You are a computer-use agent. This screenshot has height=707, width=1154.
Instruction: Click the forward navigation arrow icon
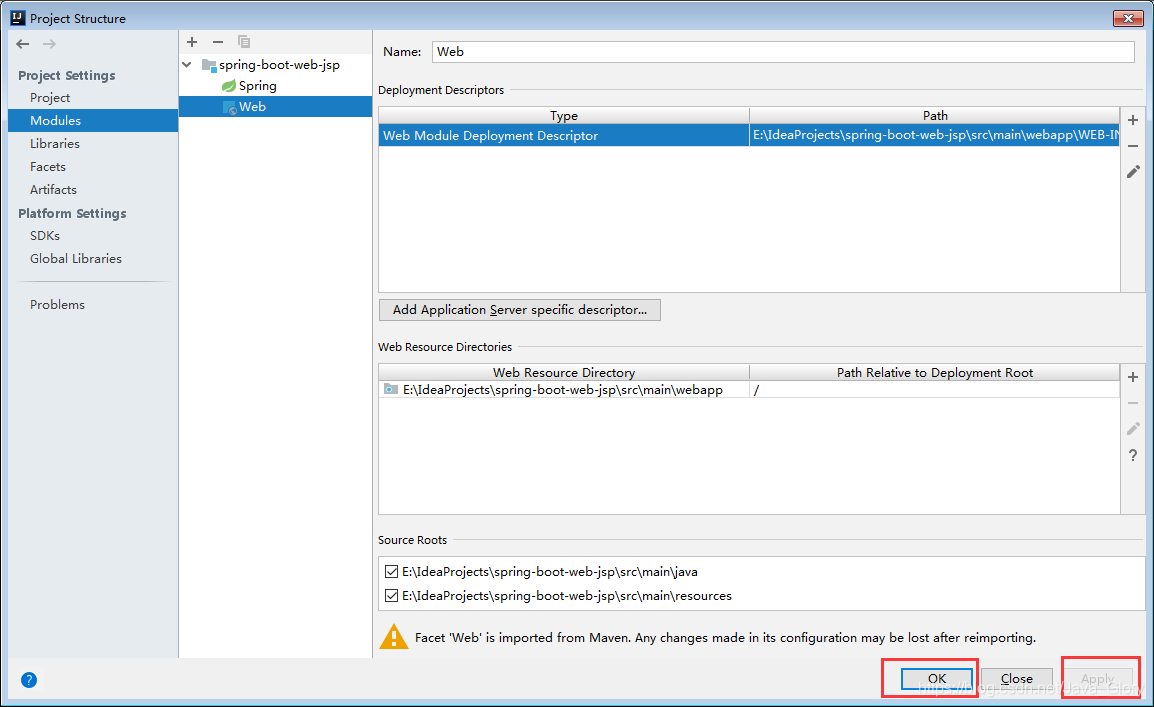click(x=49, y=44)
